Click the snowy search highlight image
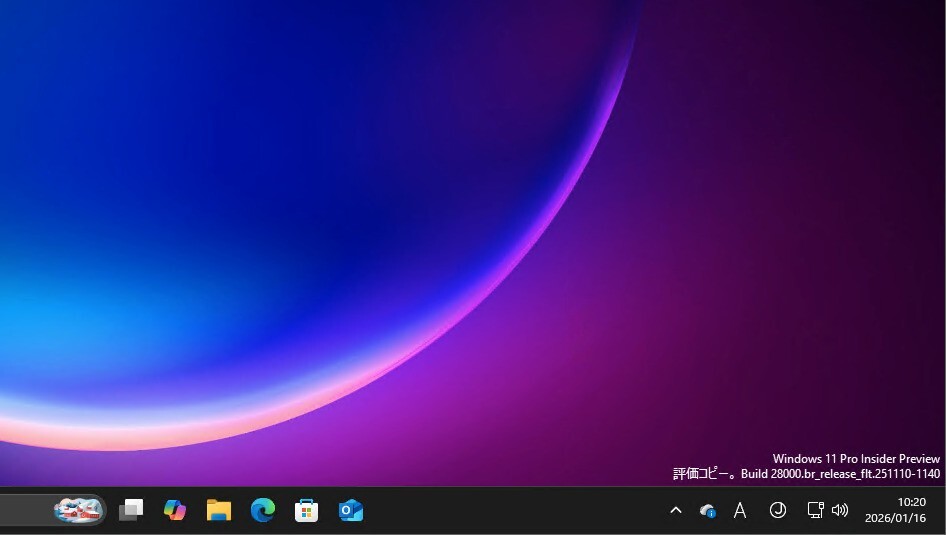Screen dimensions: 946x535 pos(78,510)
